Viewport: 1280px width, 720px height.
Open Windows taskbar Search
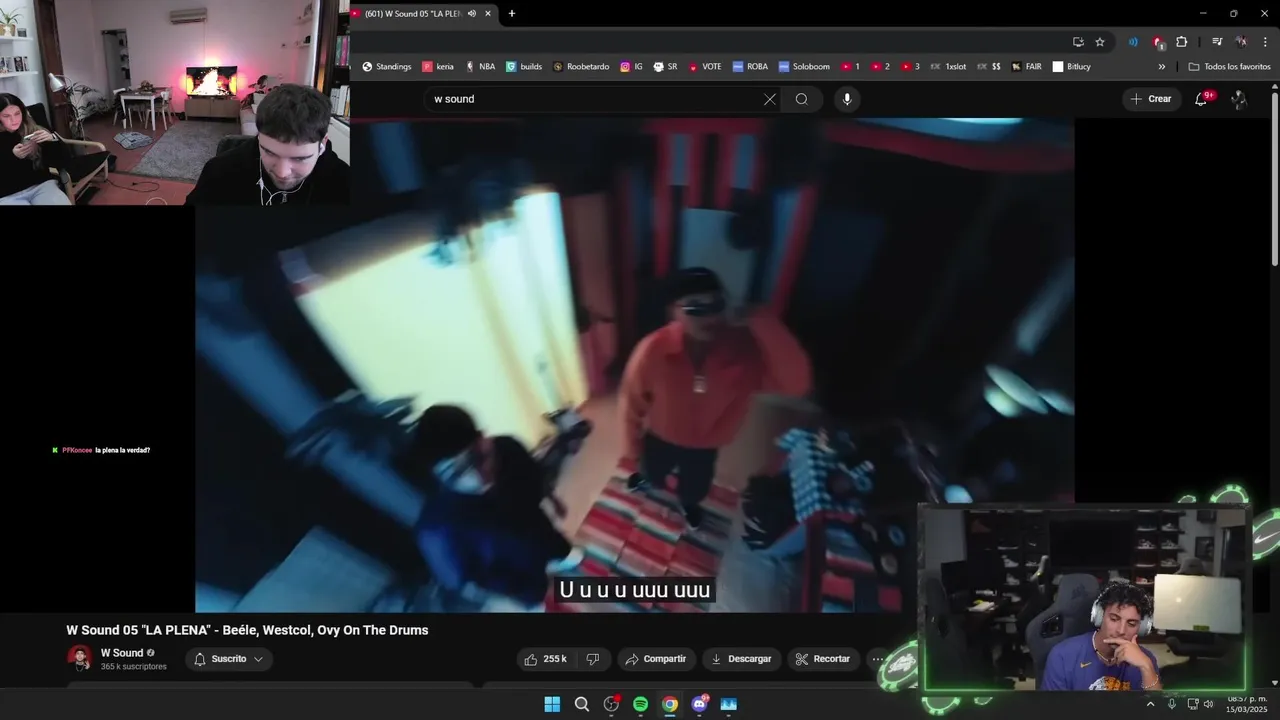[582, 704]
